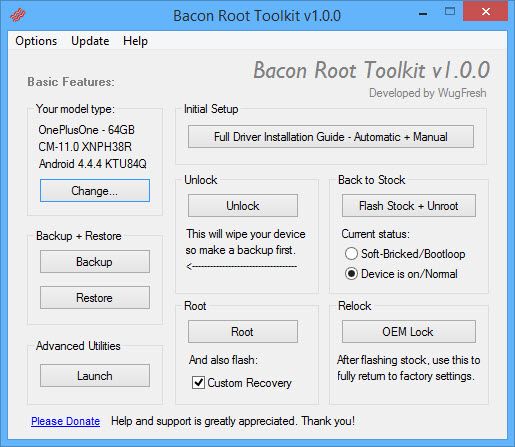The height and width of the screenshot is (447, 515).
Task: Uncheck the Custom Recovery checkbox
Action: (x=198, y=382)
